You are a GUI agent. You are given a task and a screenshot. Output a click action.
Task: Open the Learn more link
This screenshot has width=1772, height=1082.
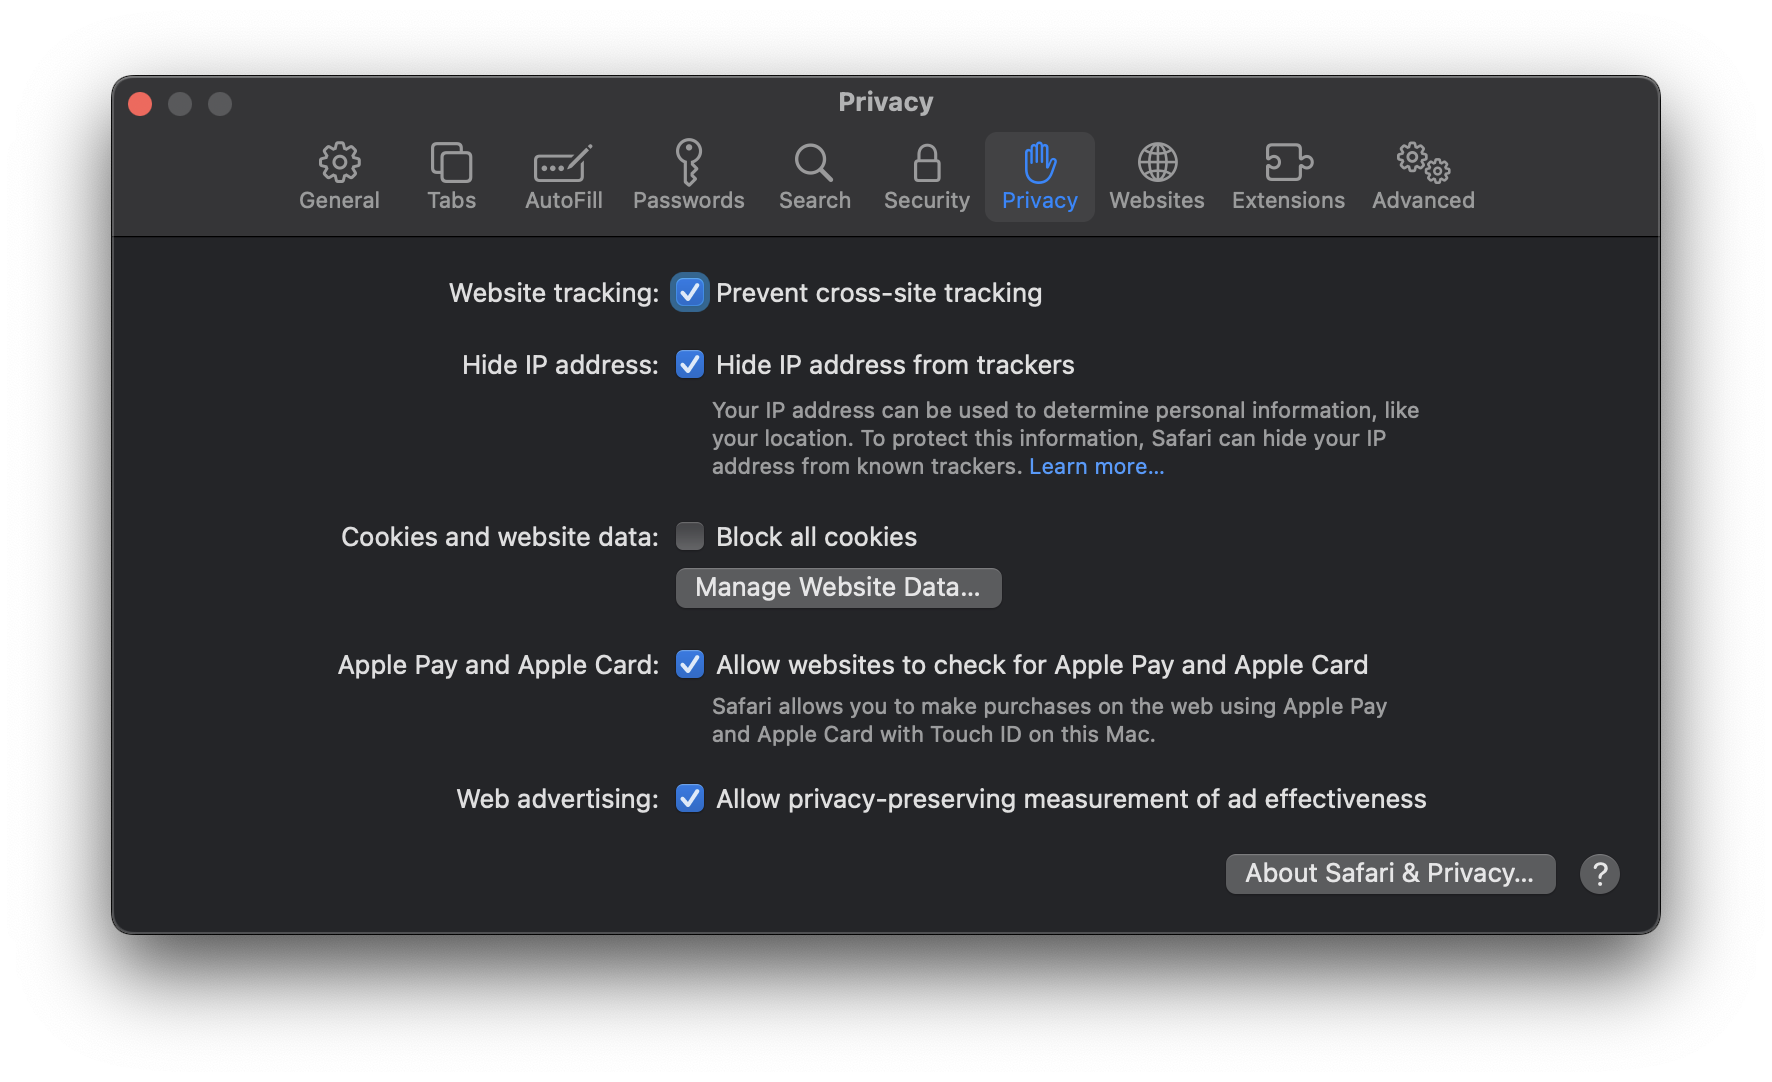click(1096, 466)
